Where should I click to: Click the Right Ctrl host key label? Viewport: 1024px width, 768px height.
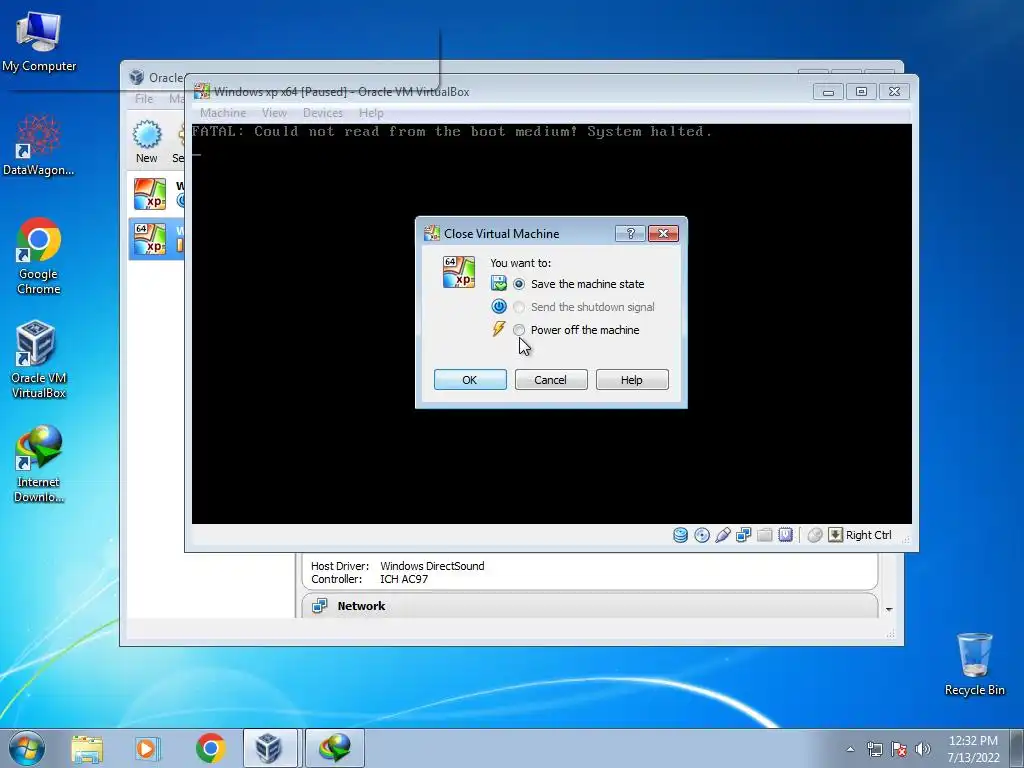(x=869, y=536)
